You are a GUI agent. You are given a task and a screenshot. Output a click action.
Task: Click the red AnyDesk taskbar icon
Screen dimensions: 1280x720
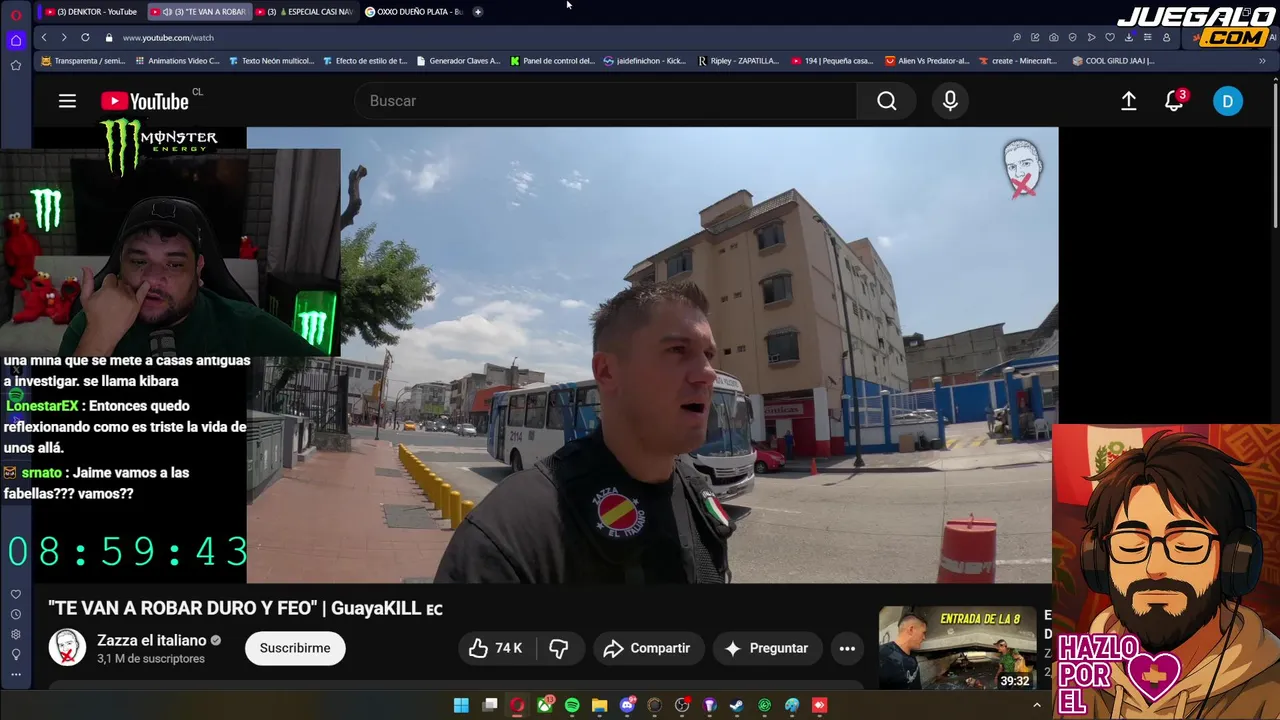820,705
